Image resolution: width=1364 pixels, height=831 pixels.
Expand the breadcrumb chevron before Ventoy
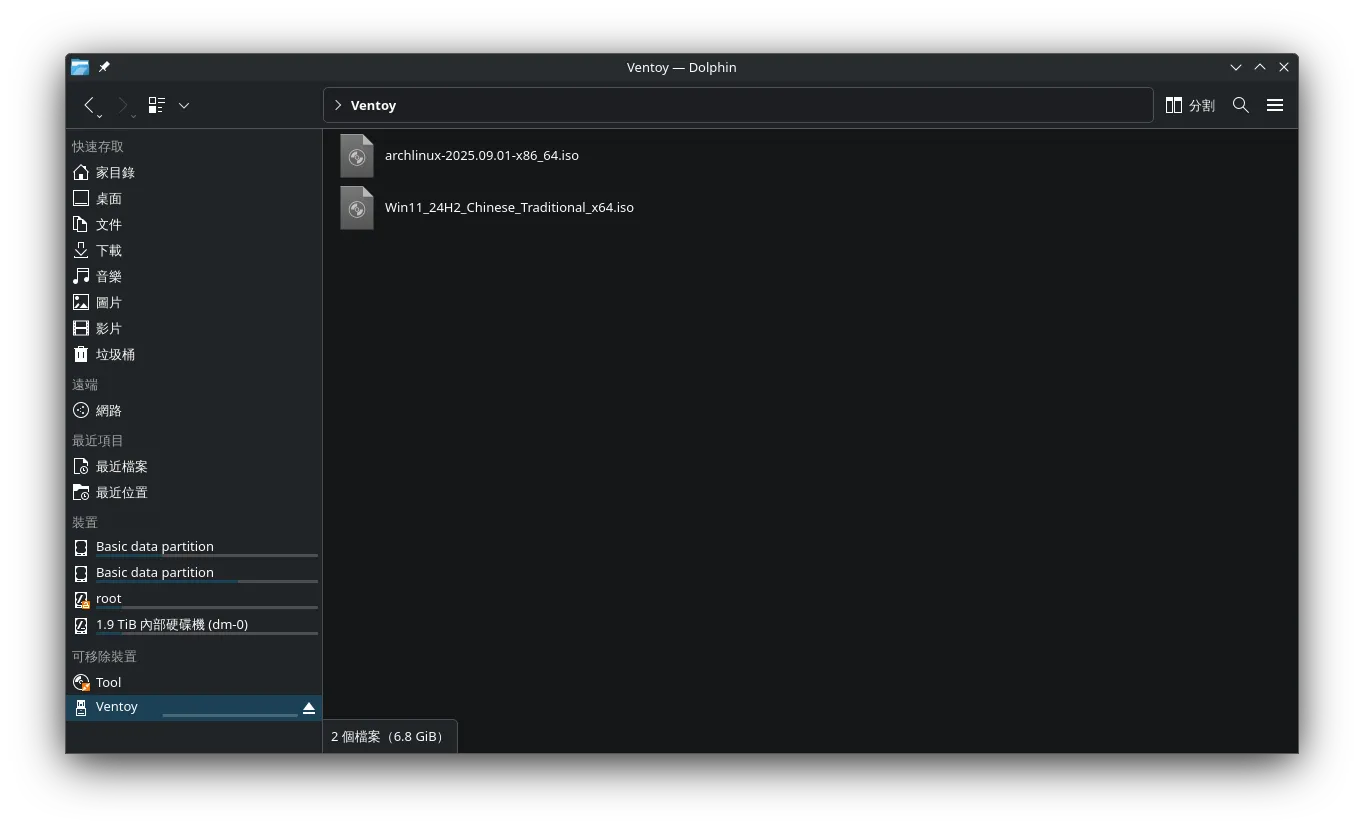tap(338, 105)
